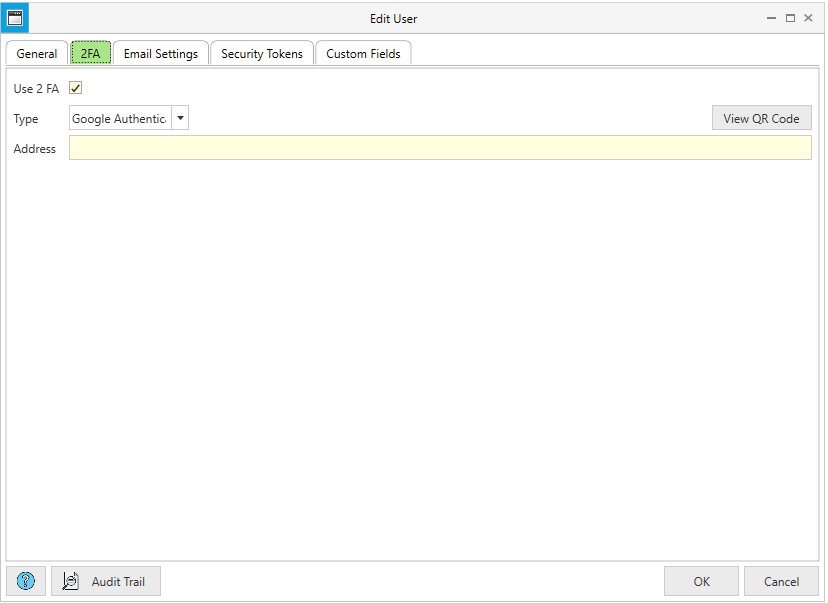The width and height of the screenshot is (828, 603).
Task: Focus the Address input field
Action: point(440,148)
